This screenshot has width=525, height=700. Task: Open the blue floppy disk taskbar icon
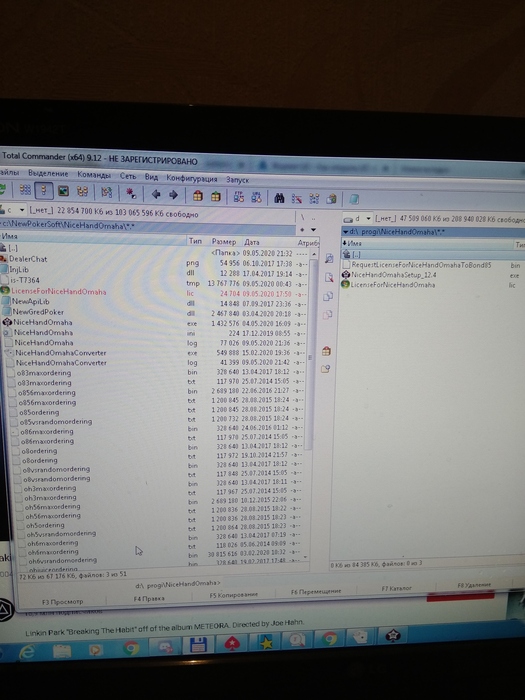click(198, 646)
